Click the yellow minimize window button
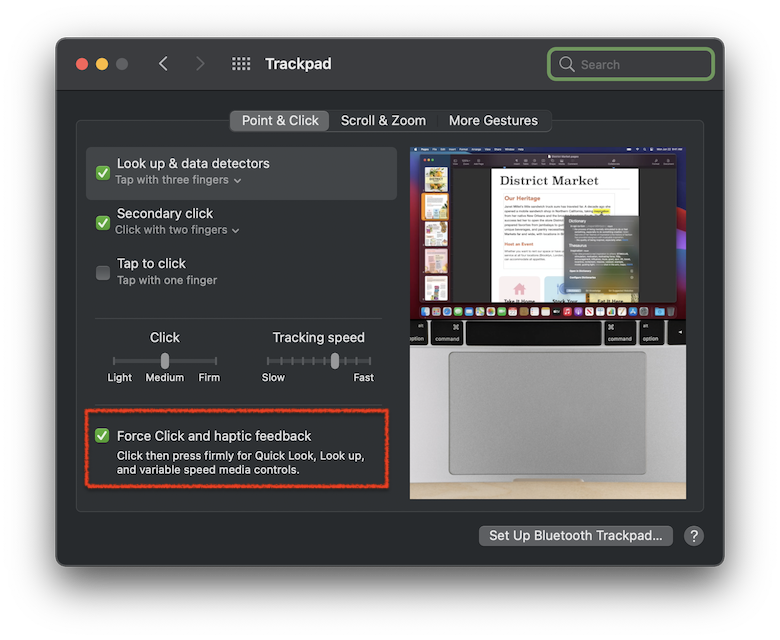 tap(102, 64)
